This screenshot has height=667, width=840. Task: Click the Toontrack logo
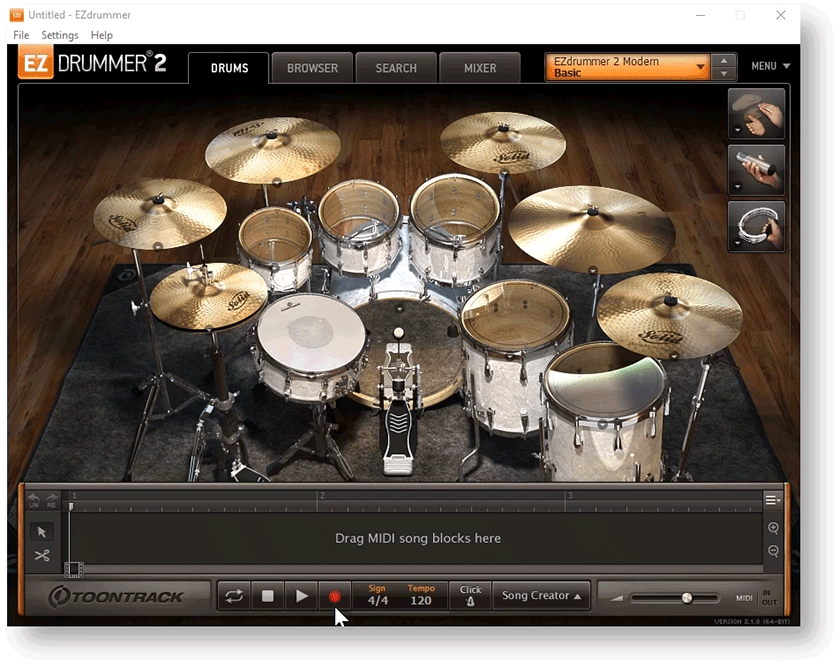(116, 597)
